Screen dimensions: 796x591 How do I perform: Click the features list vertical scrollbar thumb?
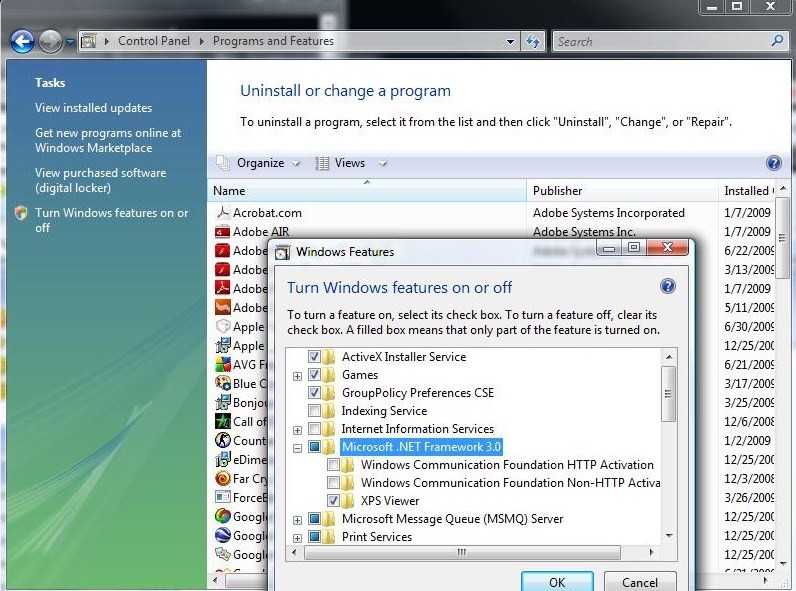[669, 393]
